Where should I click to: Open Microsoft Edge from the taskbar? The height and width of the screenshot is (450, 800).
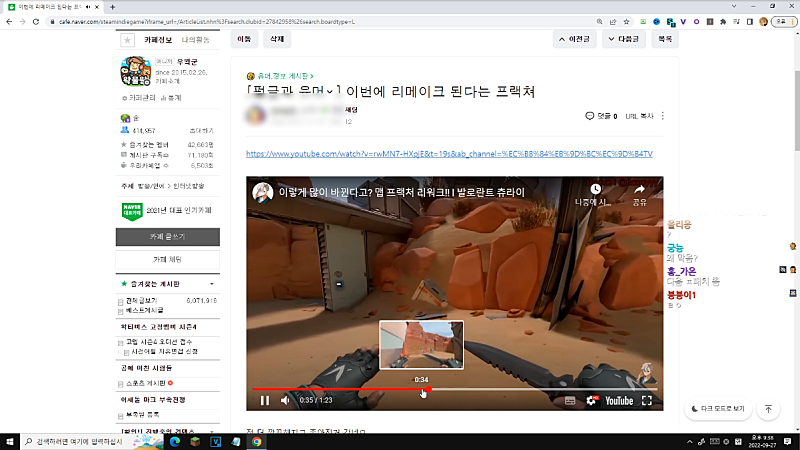click(174, 442)
